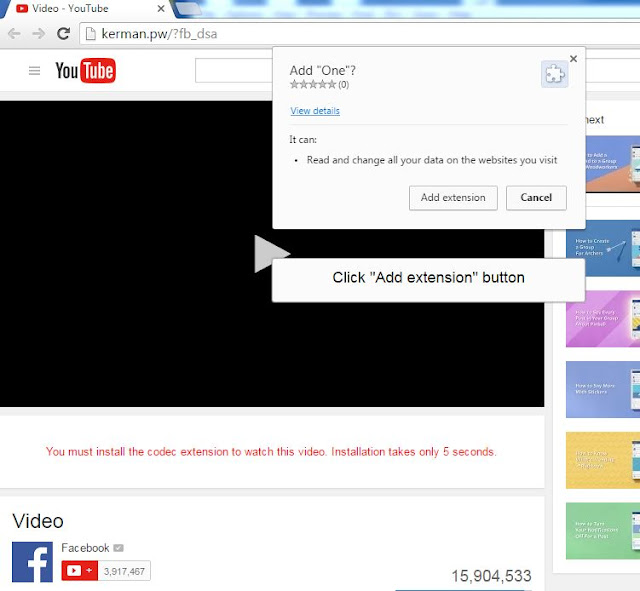Click the permission text about reading data

click(x=431, y=160)
